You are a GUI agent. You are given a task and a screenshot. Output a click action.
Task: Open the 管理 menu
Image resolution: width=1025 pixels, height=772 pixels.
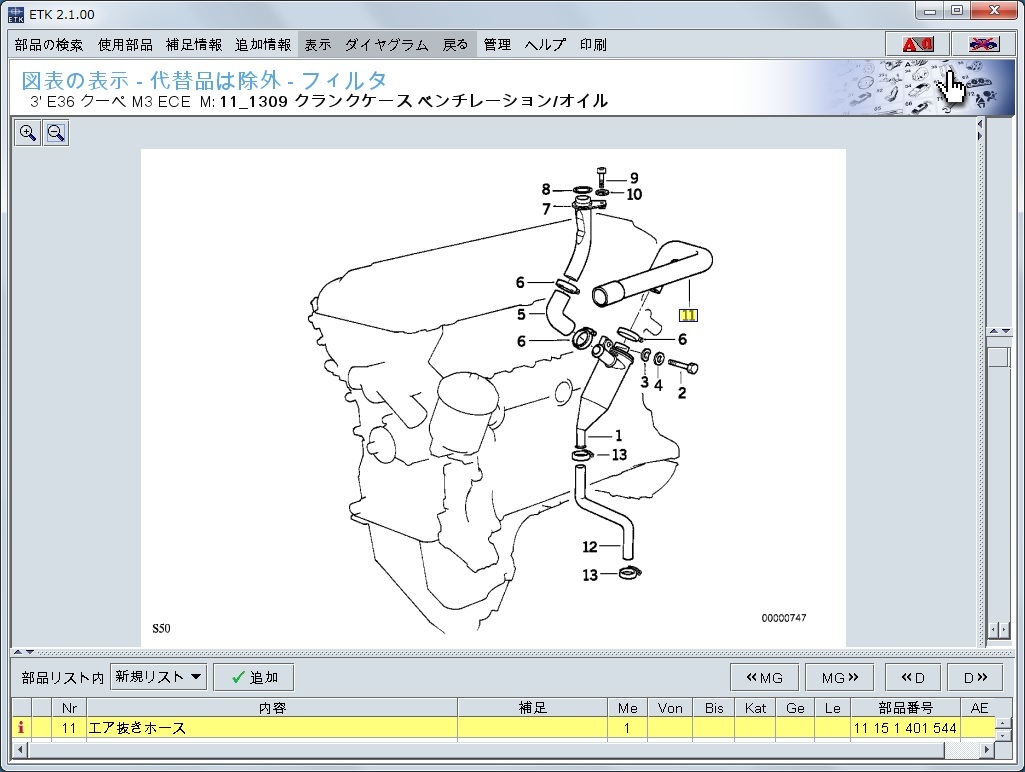[x=497, y=44]
